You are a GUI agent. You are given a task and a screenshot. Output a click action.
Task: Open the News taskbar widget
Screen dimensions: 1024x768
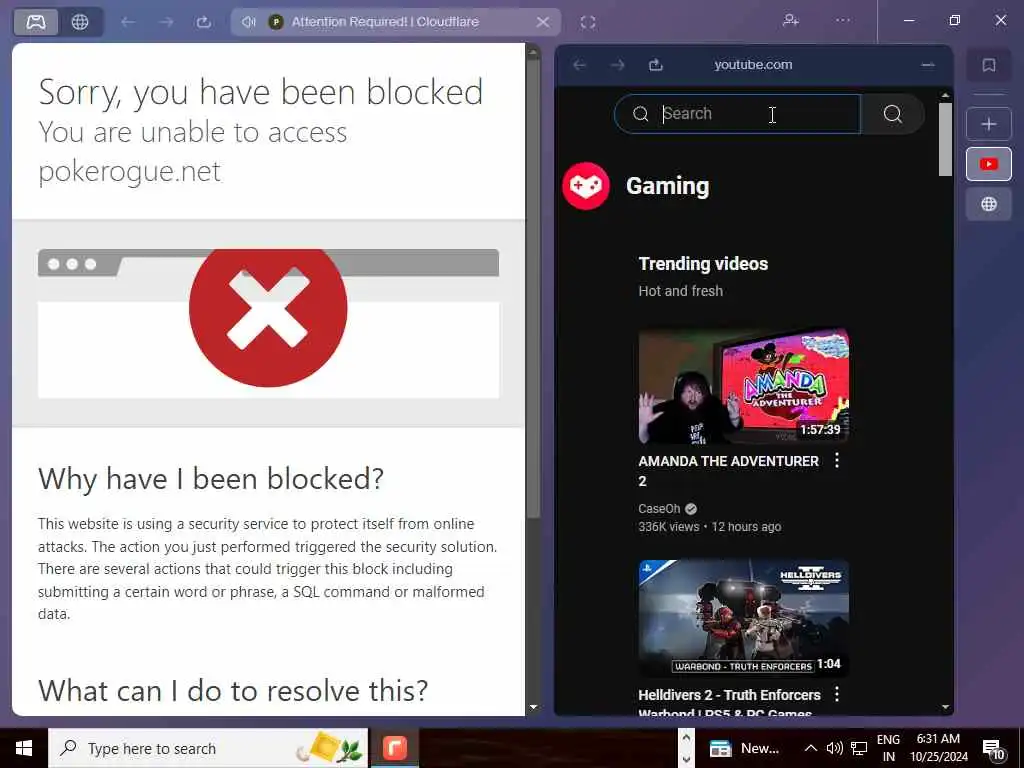pos(744,748)
